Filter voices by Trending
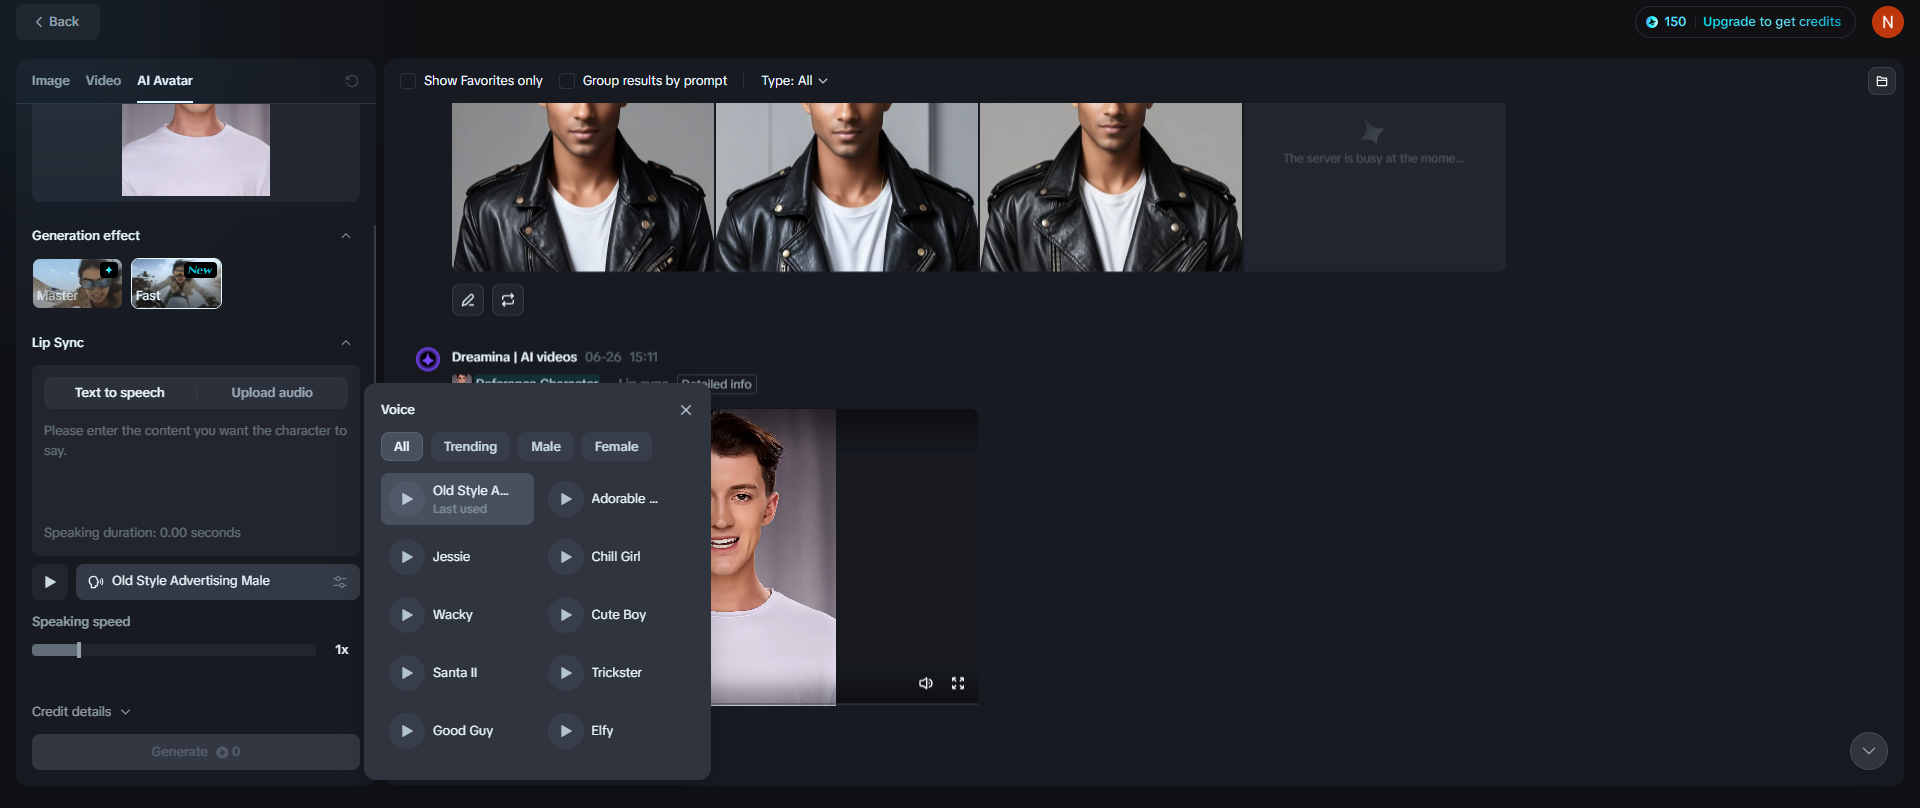The width and height of the screenshot is (1920, 808). point(470,447)
